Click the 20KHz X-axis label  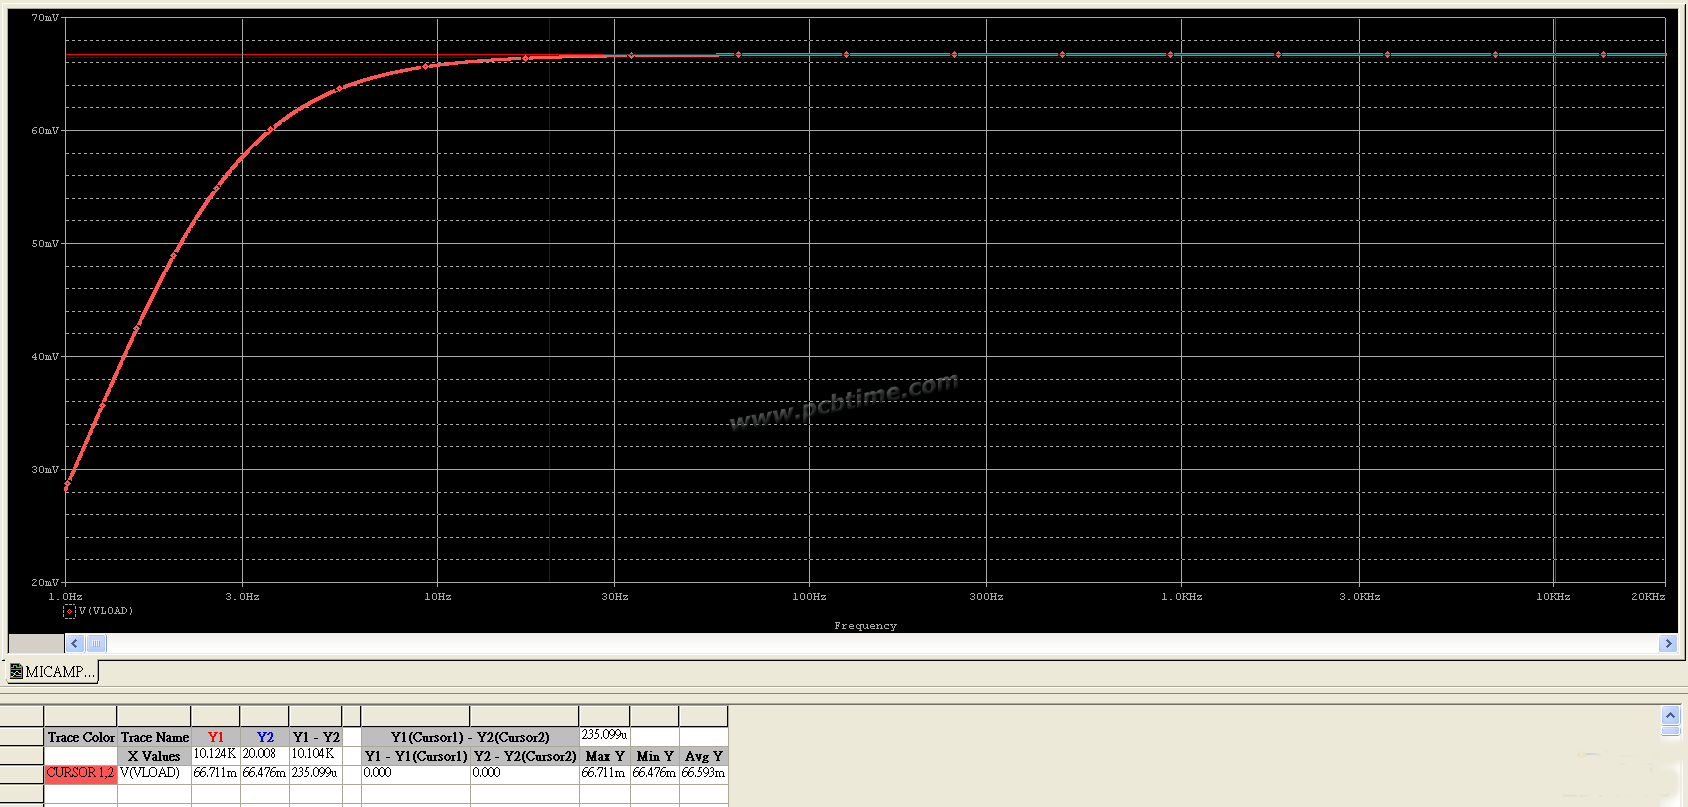pyautogui.click(x=1648, y=597)
